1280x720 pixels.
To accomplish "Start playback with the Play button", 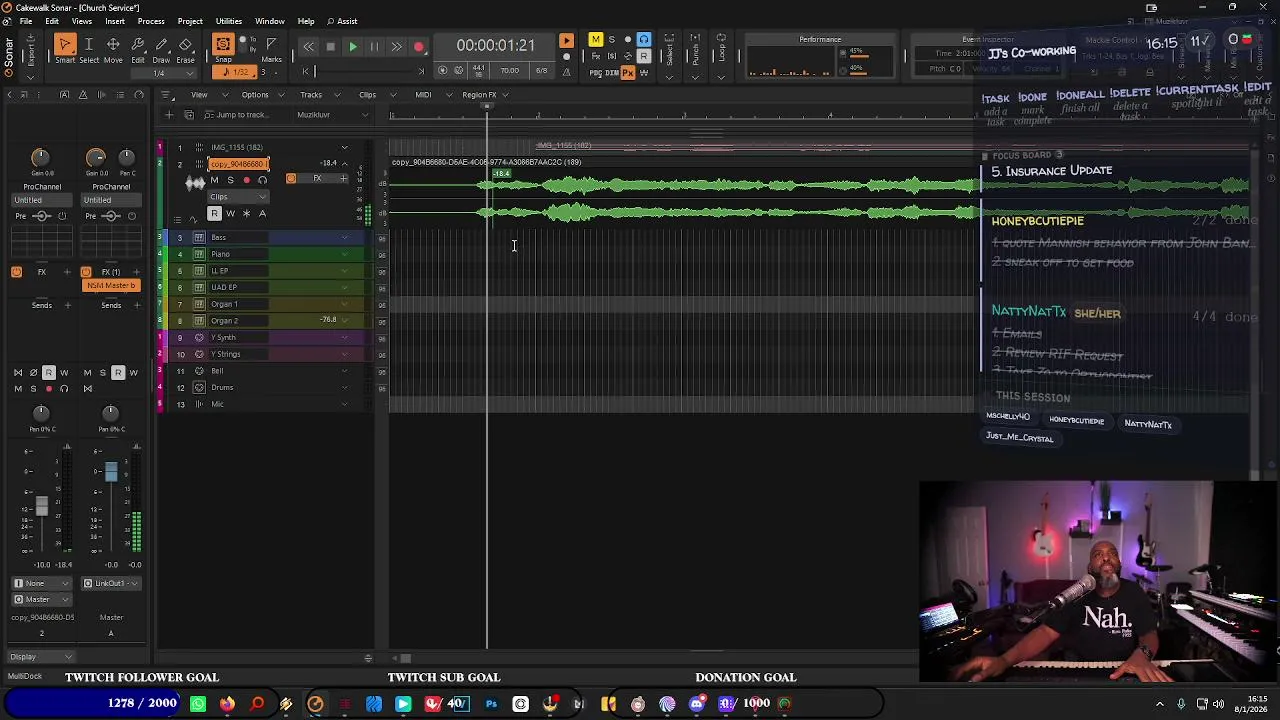I will pos(352,47).
